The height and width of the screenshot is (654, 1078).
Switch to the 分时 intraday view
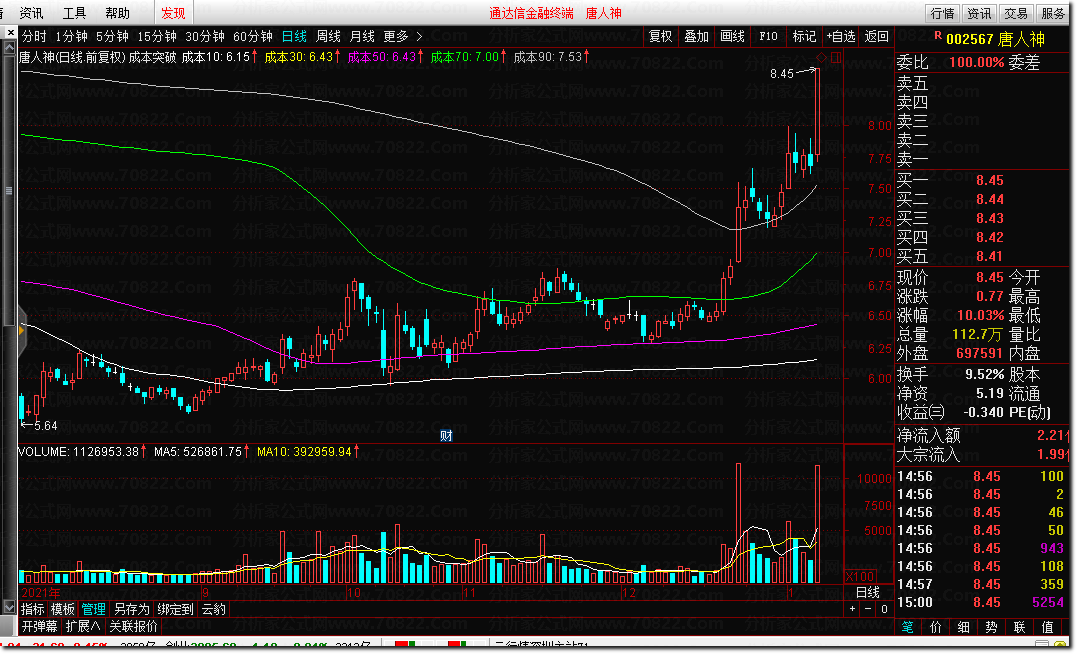pyautogui.click(x=34, y=36)
